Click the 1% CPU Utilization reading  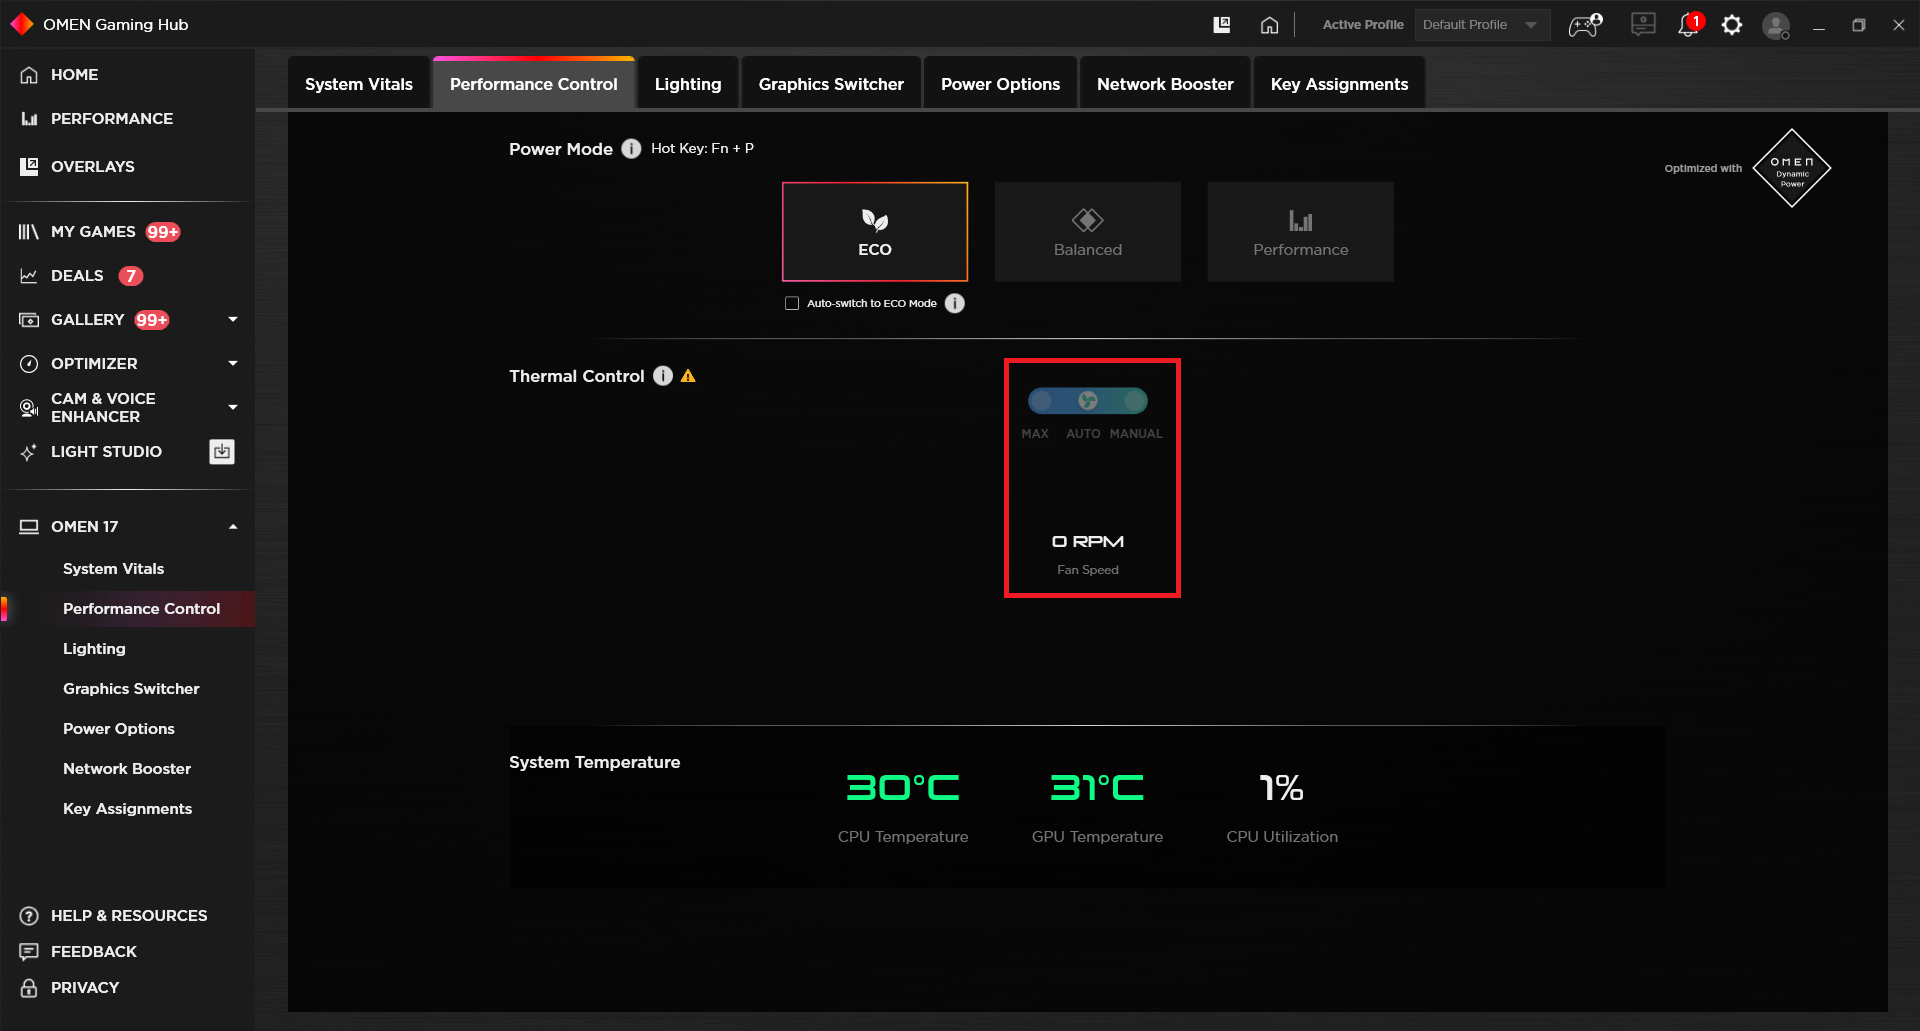tap(1281, 788)
